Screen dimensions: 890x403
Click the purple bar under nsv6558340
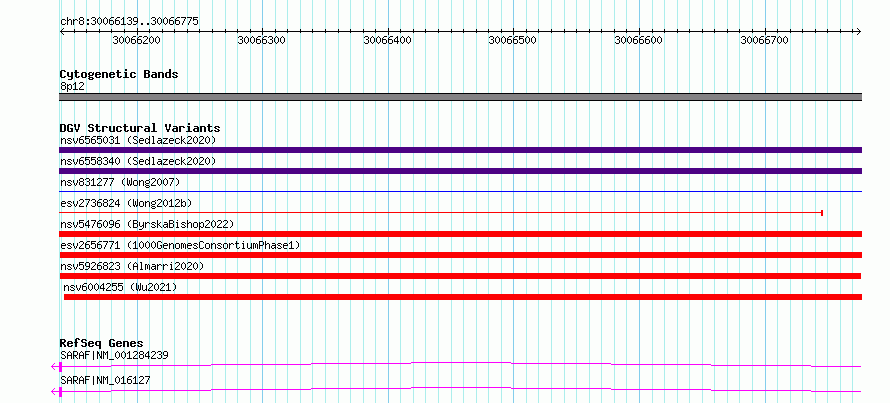click(460, 171)
